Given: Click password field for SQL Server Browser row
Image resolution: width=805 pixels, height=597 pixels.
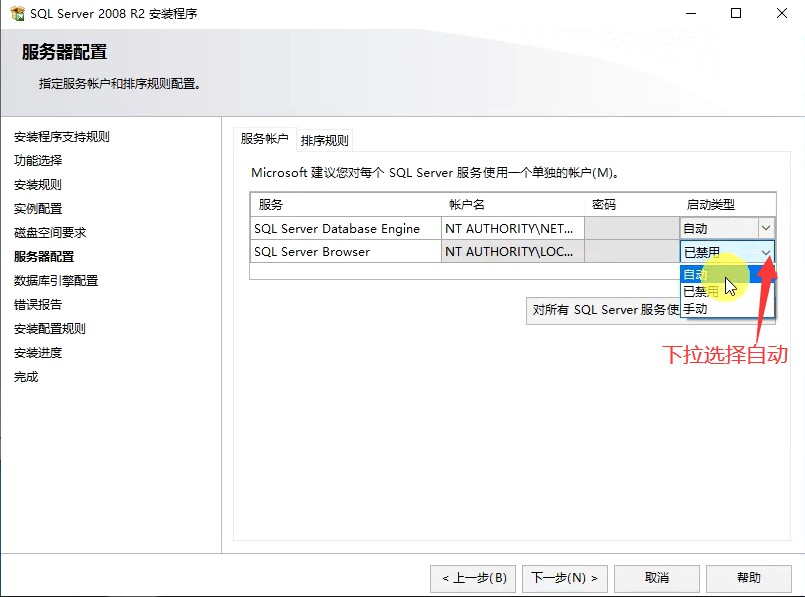Looking at the screenshot, I should point(632,252).
